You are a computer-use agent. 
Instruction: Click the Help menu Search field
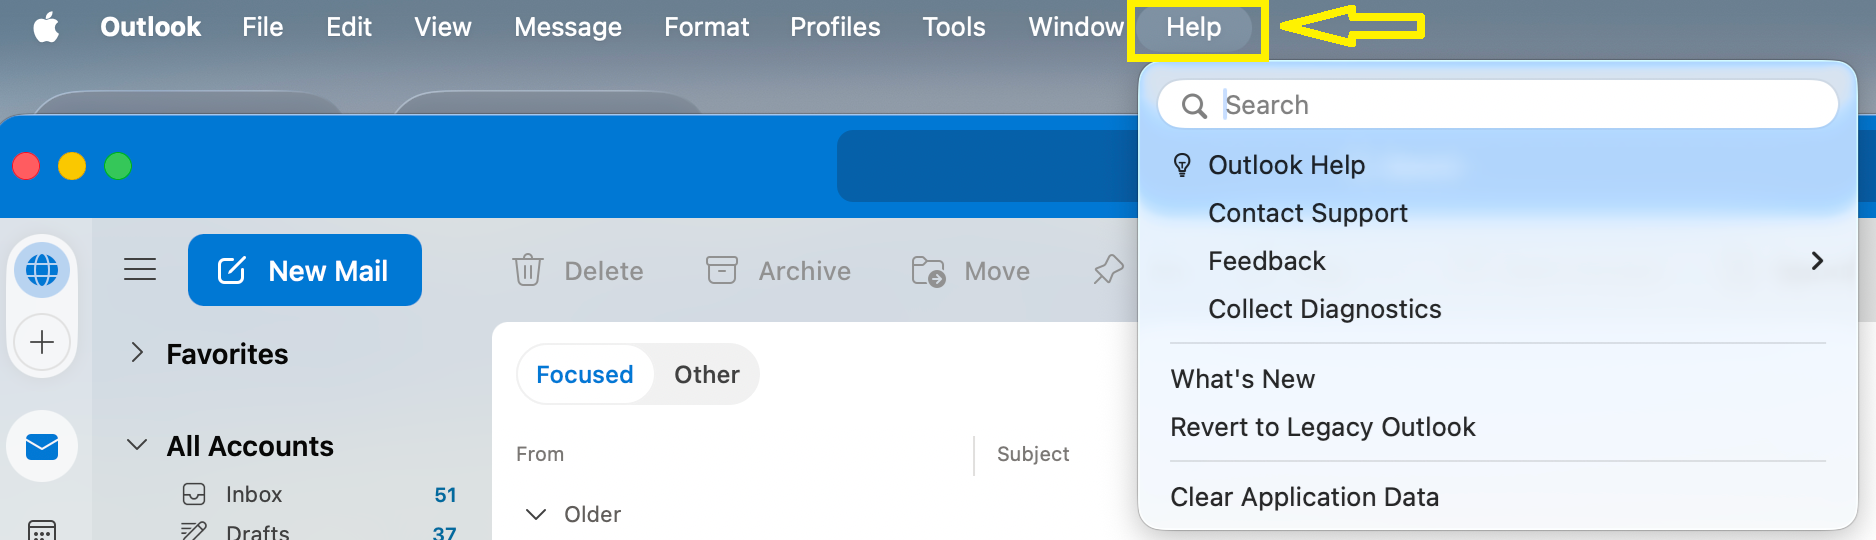point(1497,104)
